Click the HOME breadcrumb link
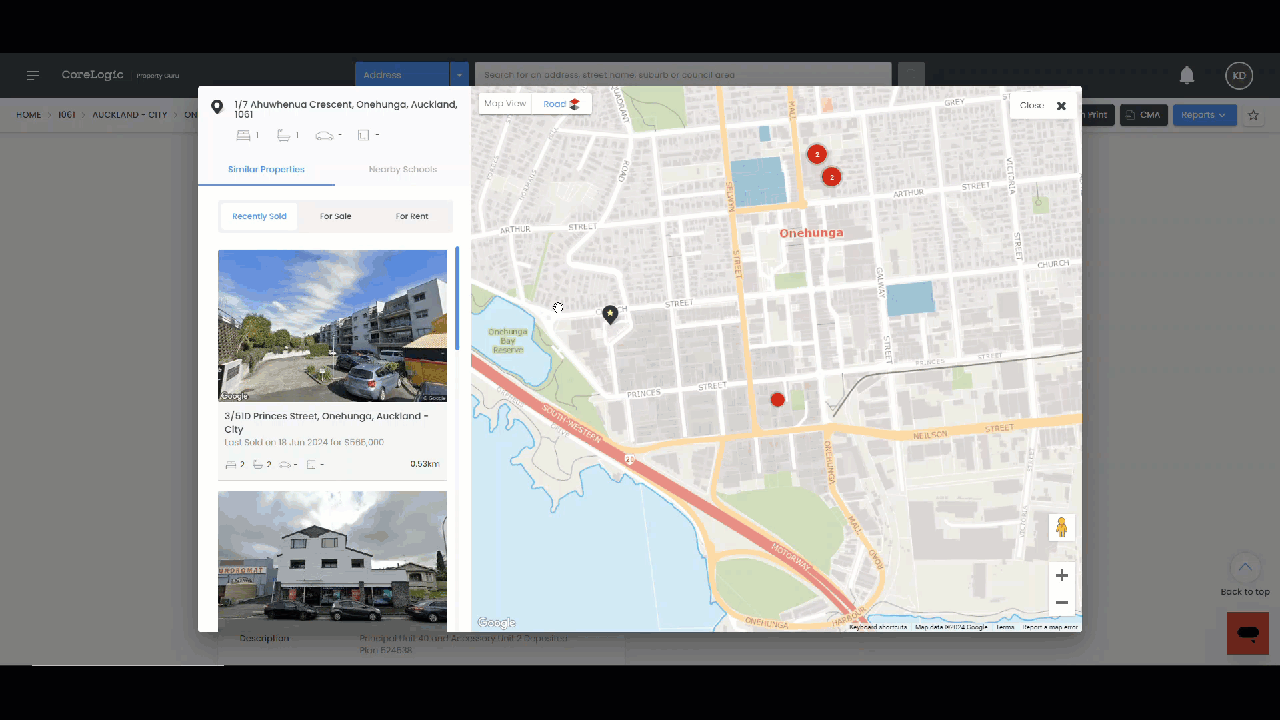The image size is (1280, 720). point(29,115)
